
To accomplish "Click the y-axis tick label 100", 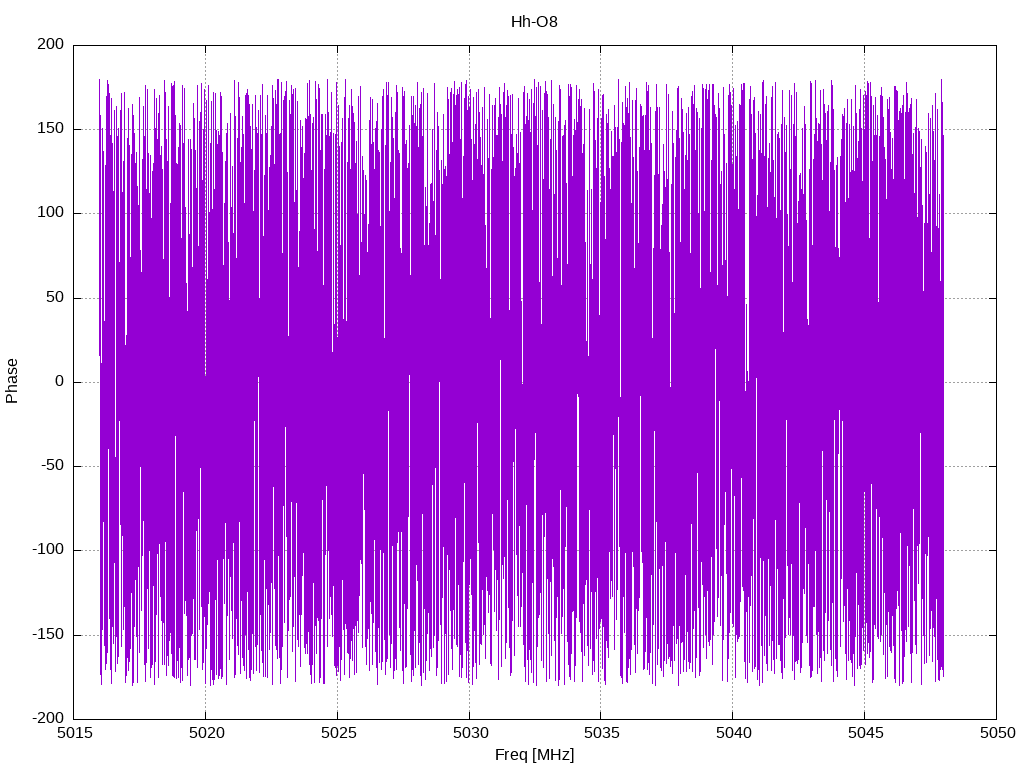I will [51, 213].
